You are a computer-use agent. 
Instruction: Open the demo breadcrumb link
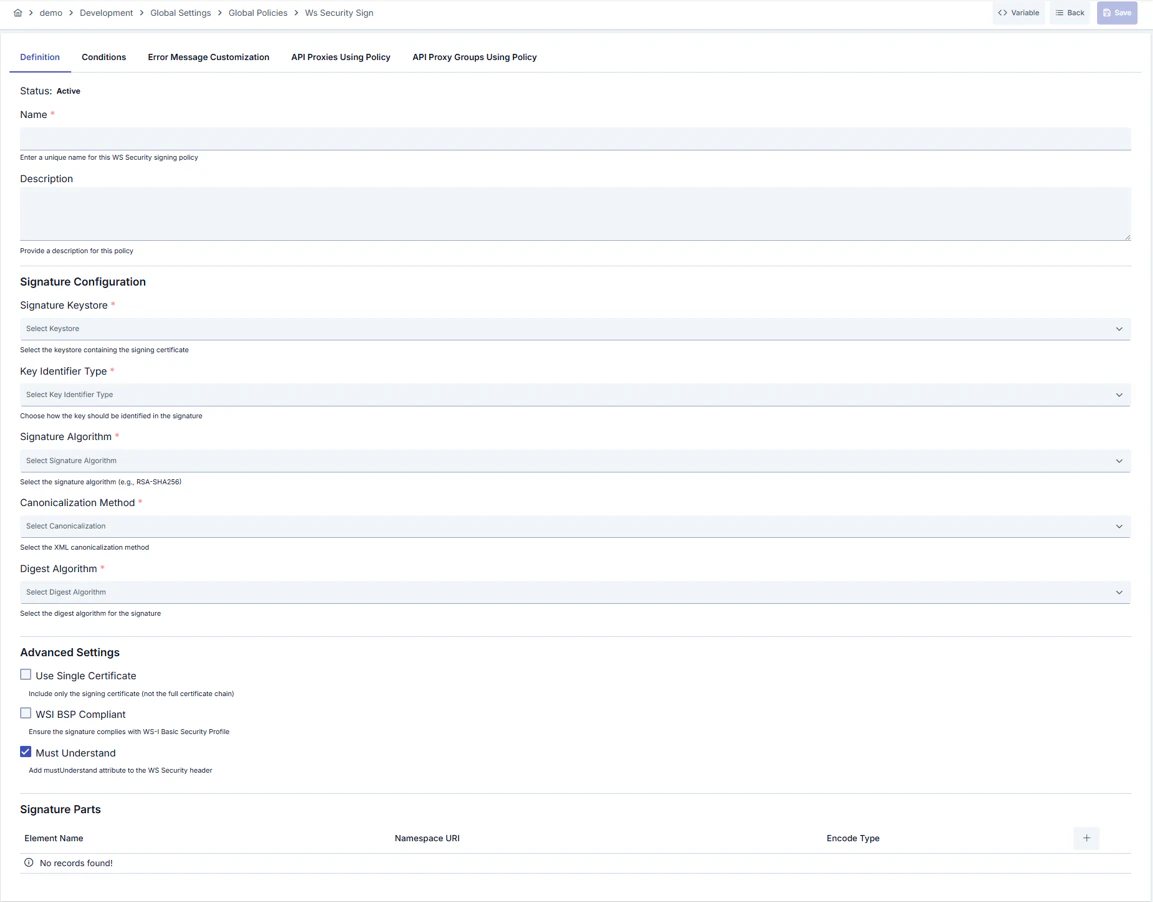(x=51, y=12)
